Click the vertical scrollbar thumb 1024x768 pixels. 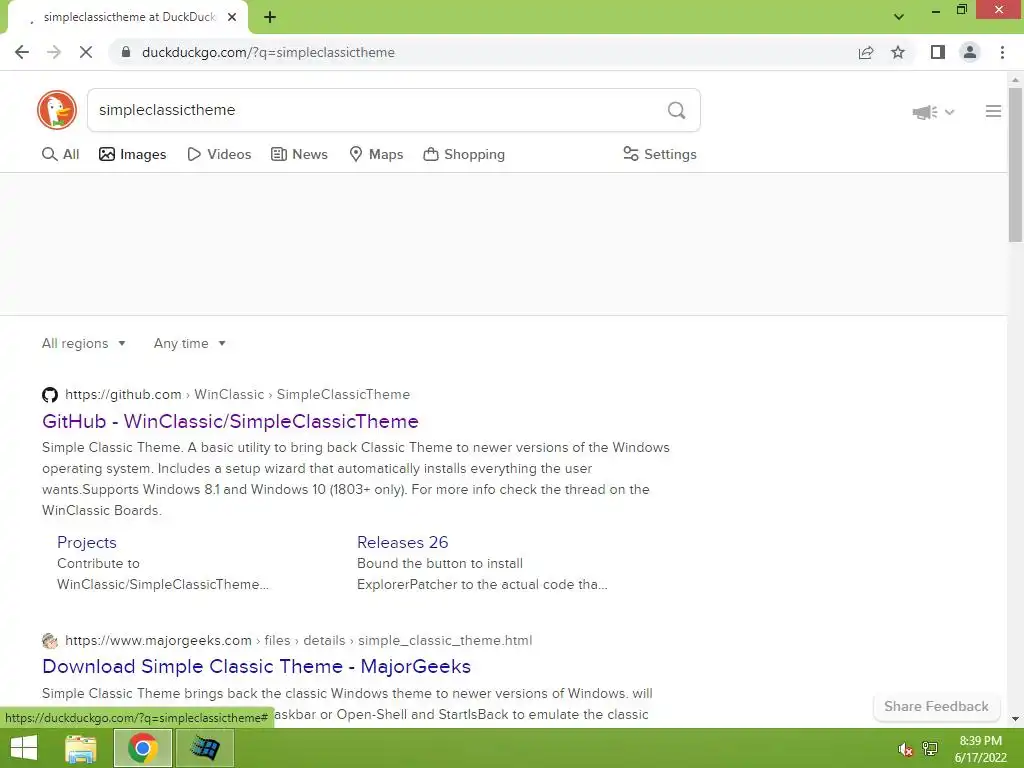pos(1016,165)
